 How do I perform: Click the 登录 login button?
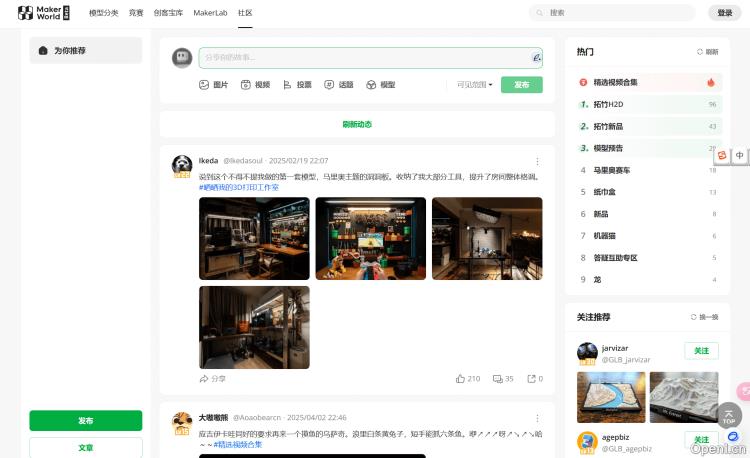click(x=725, y=13)
